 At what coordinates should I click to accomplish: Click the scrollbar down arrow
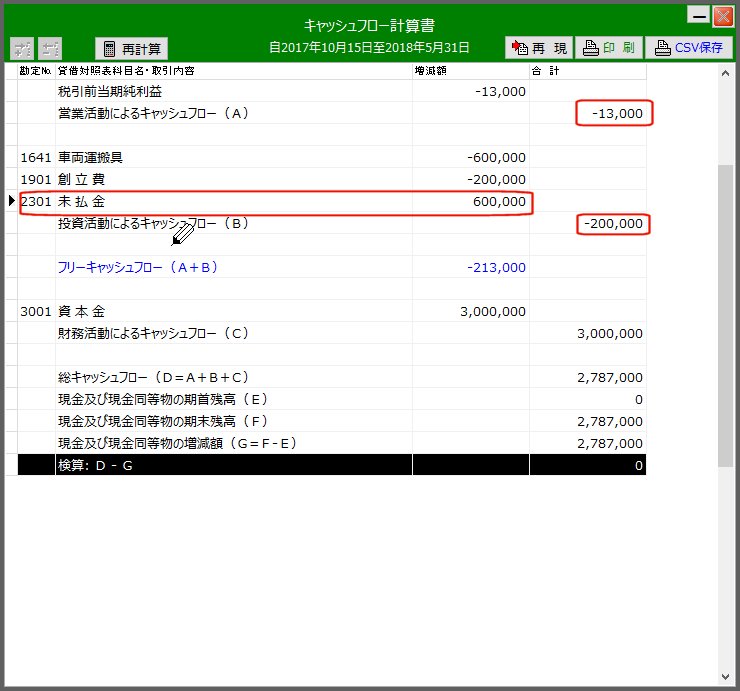pos(725,674)
